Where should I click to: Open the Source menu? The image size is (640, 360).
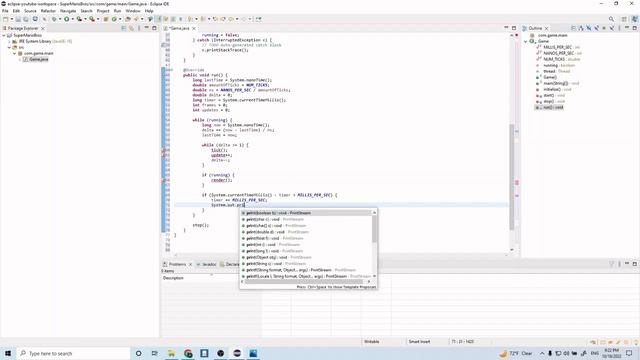[x=30, y=11]
